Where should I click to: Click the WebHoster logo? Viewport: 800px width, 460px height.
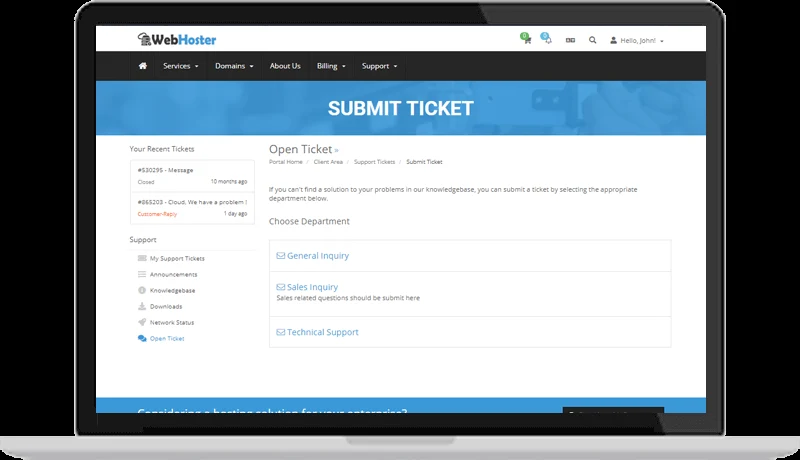(177, 39)
